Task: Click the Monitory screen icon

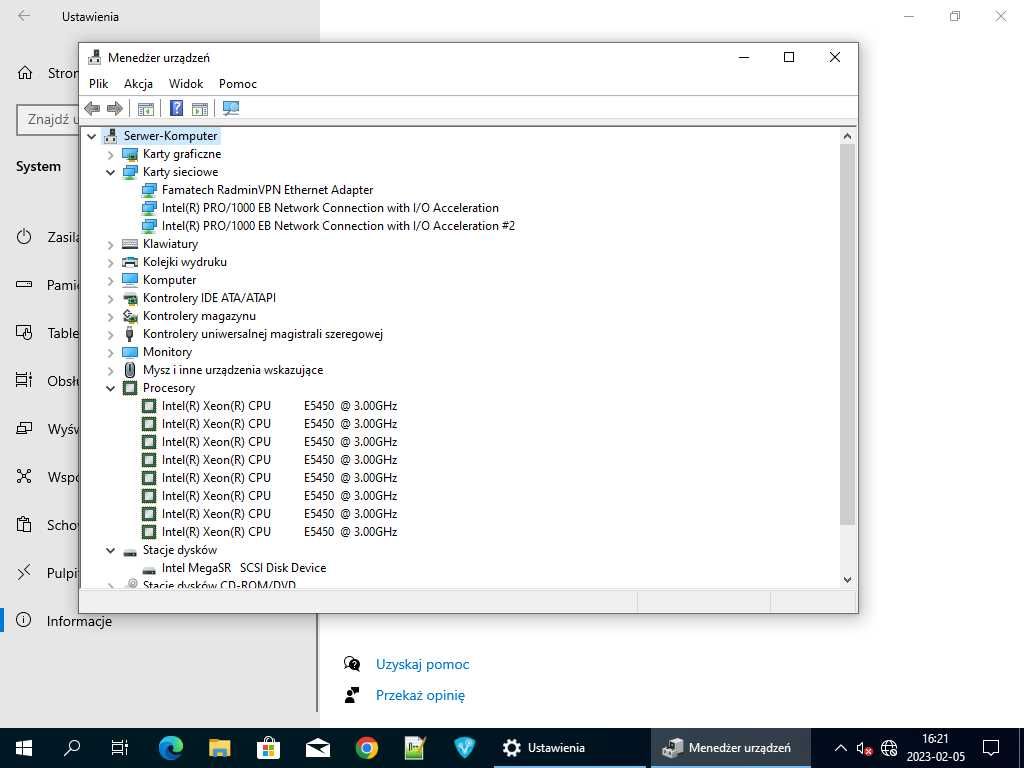Action: [x=130, y=352]
